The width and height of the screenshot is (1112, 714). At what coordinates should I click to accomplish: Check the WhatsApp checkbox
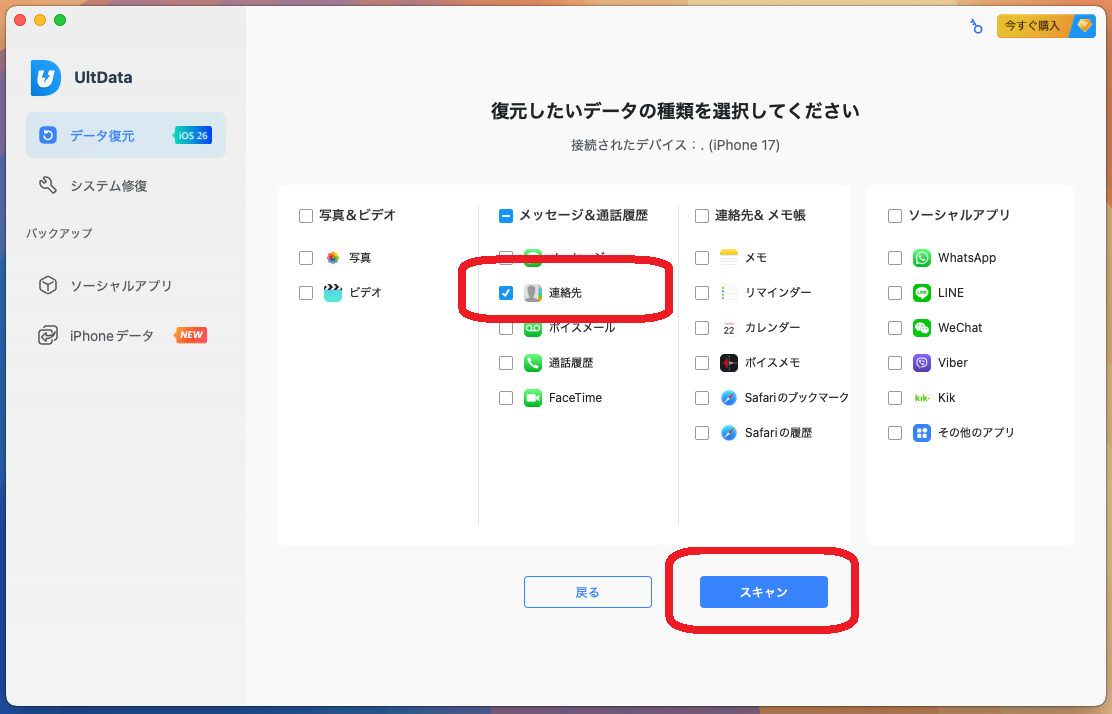tap(895, 258)
